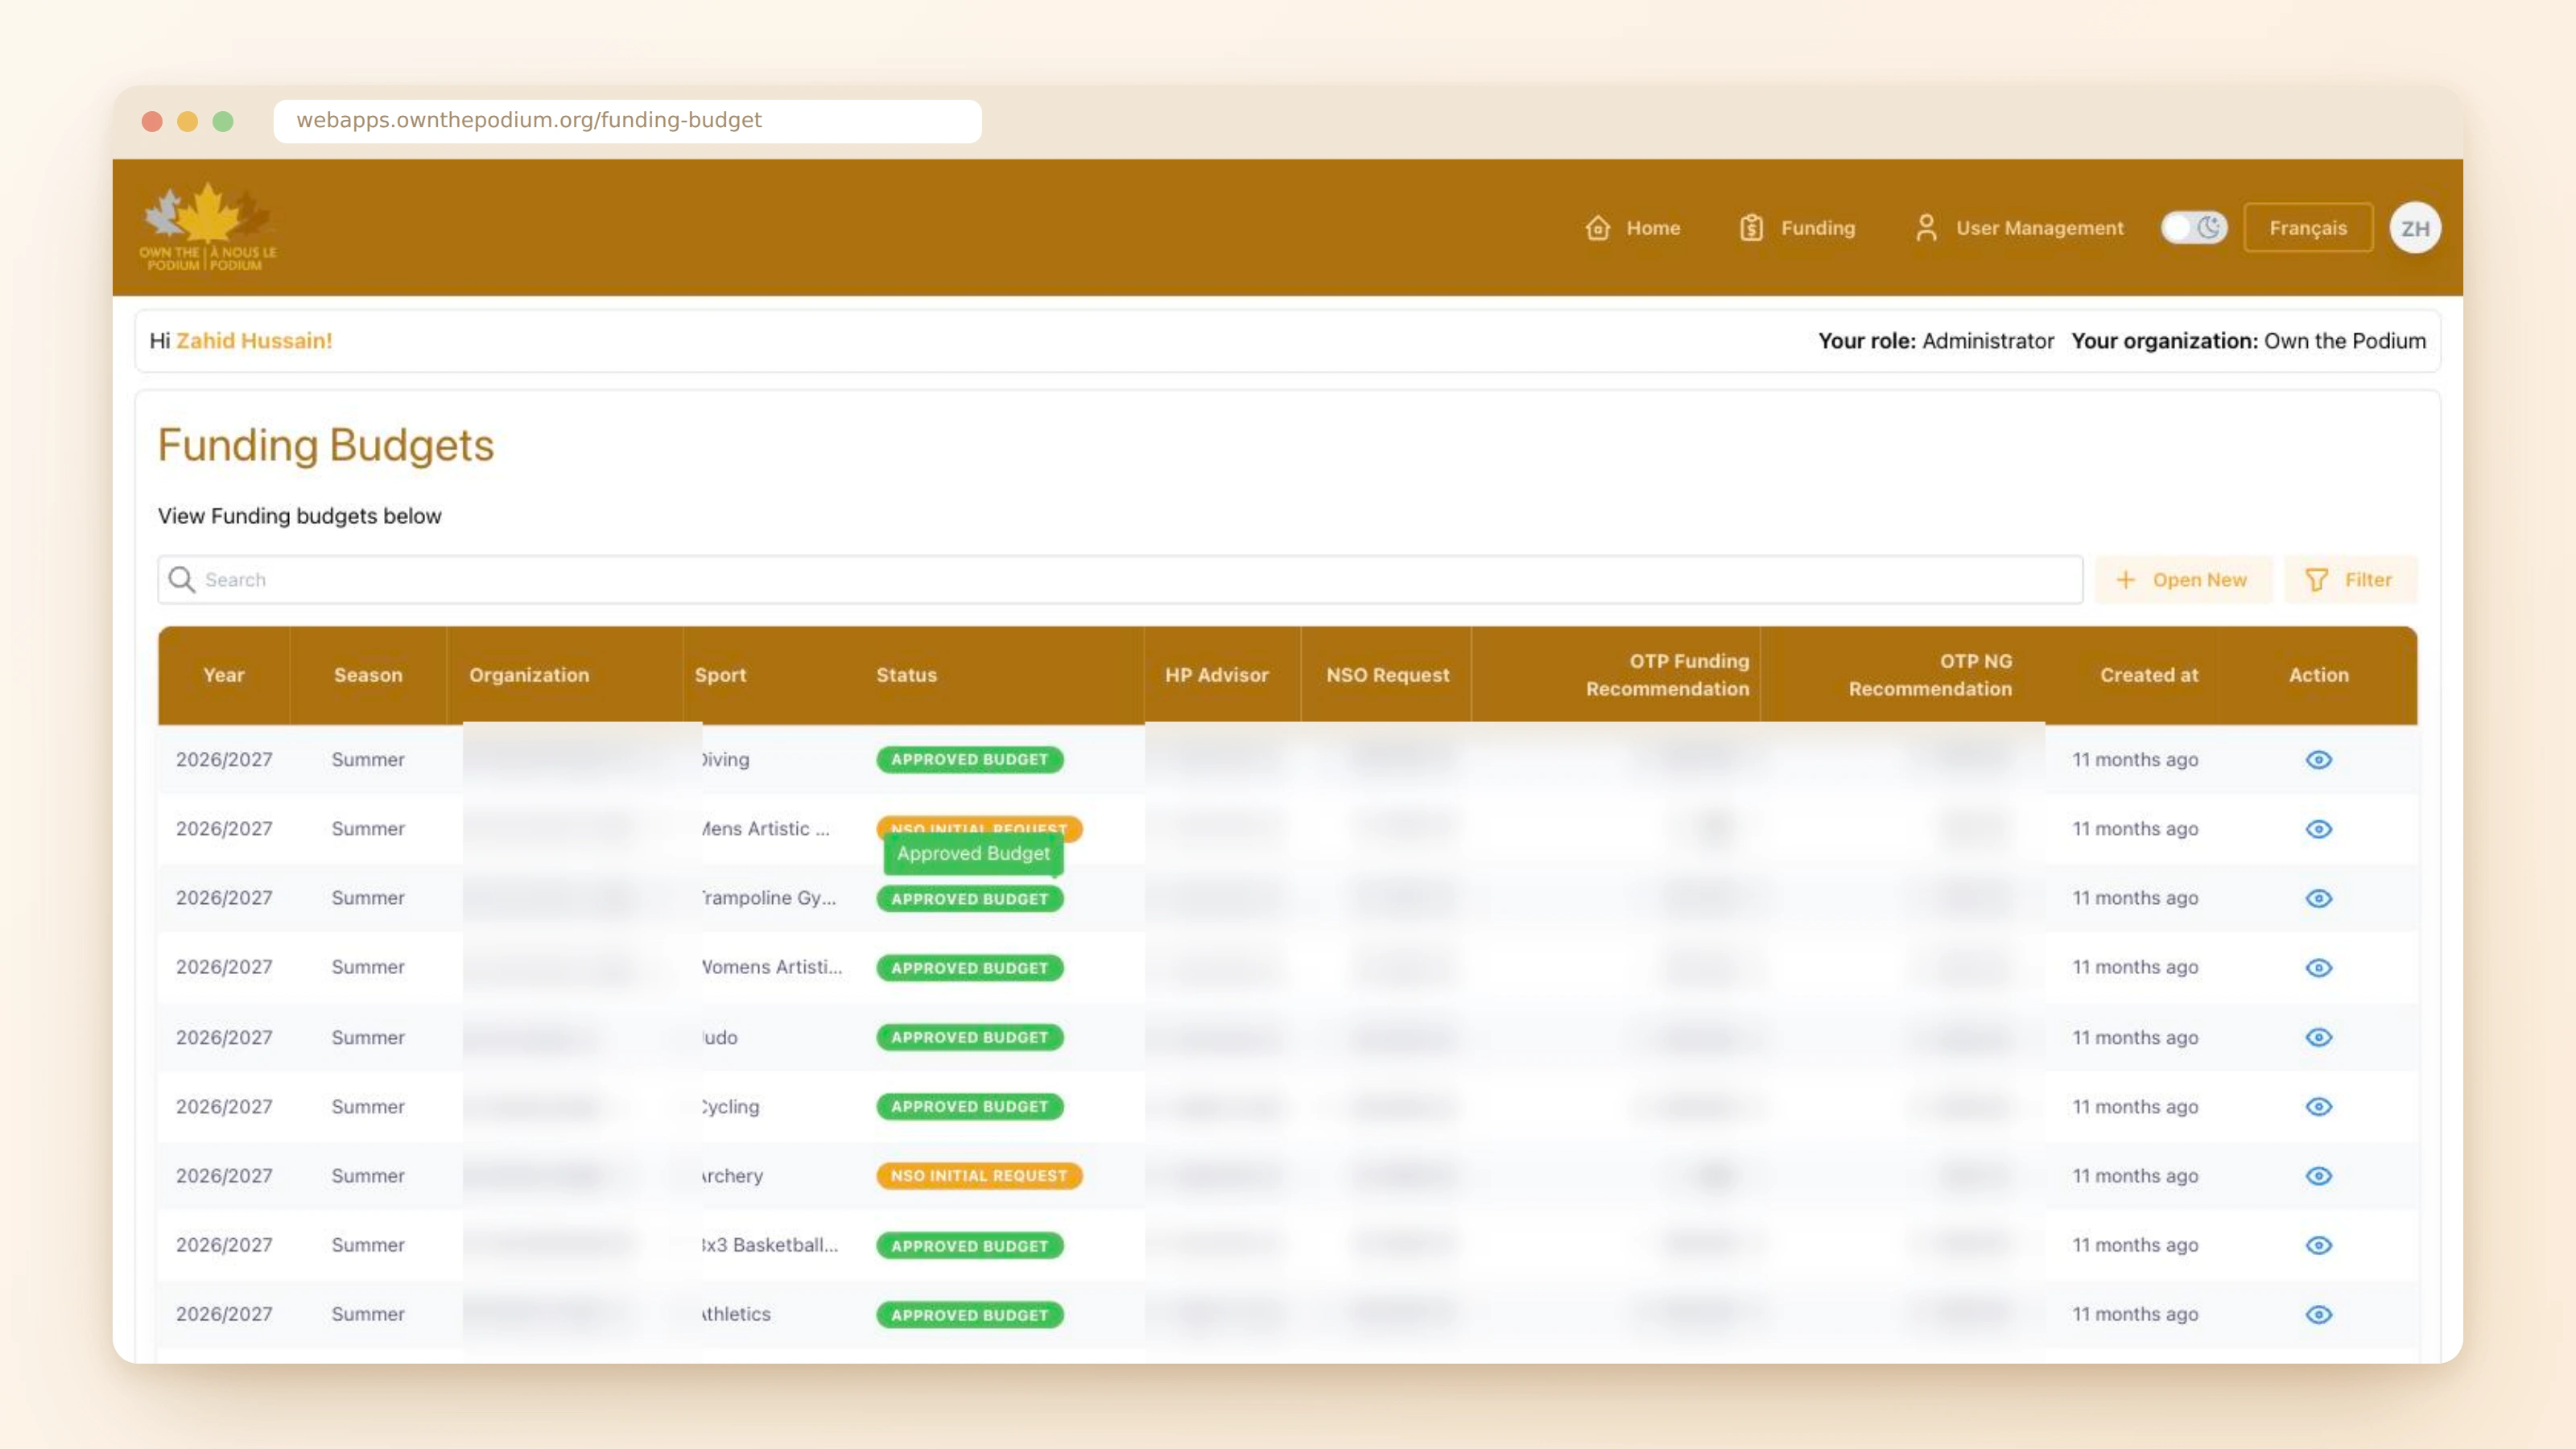The image size is (2576, 1449).
Task: Click the Open New button
Action: [2183, 580]
